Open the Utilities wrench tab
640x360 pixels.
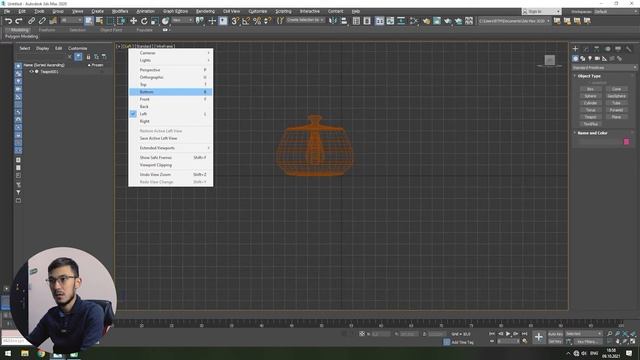tap(629, 49)
